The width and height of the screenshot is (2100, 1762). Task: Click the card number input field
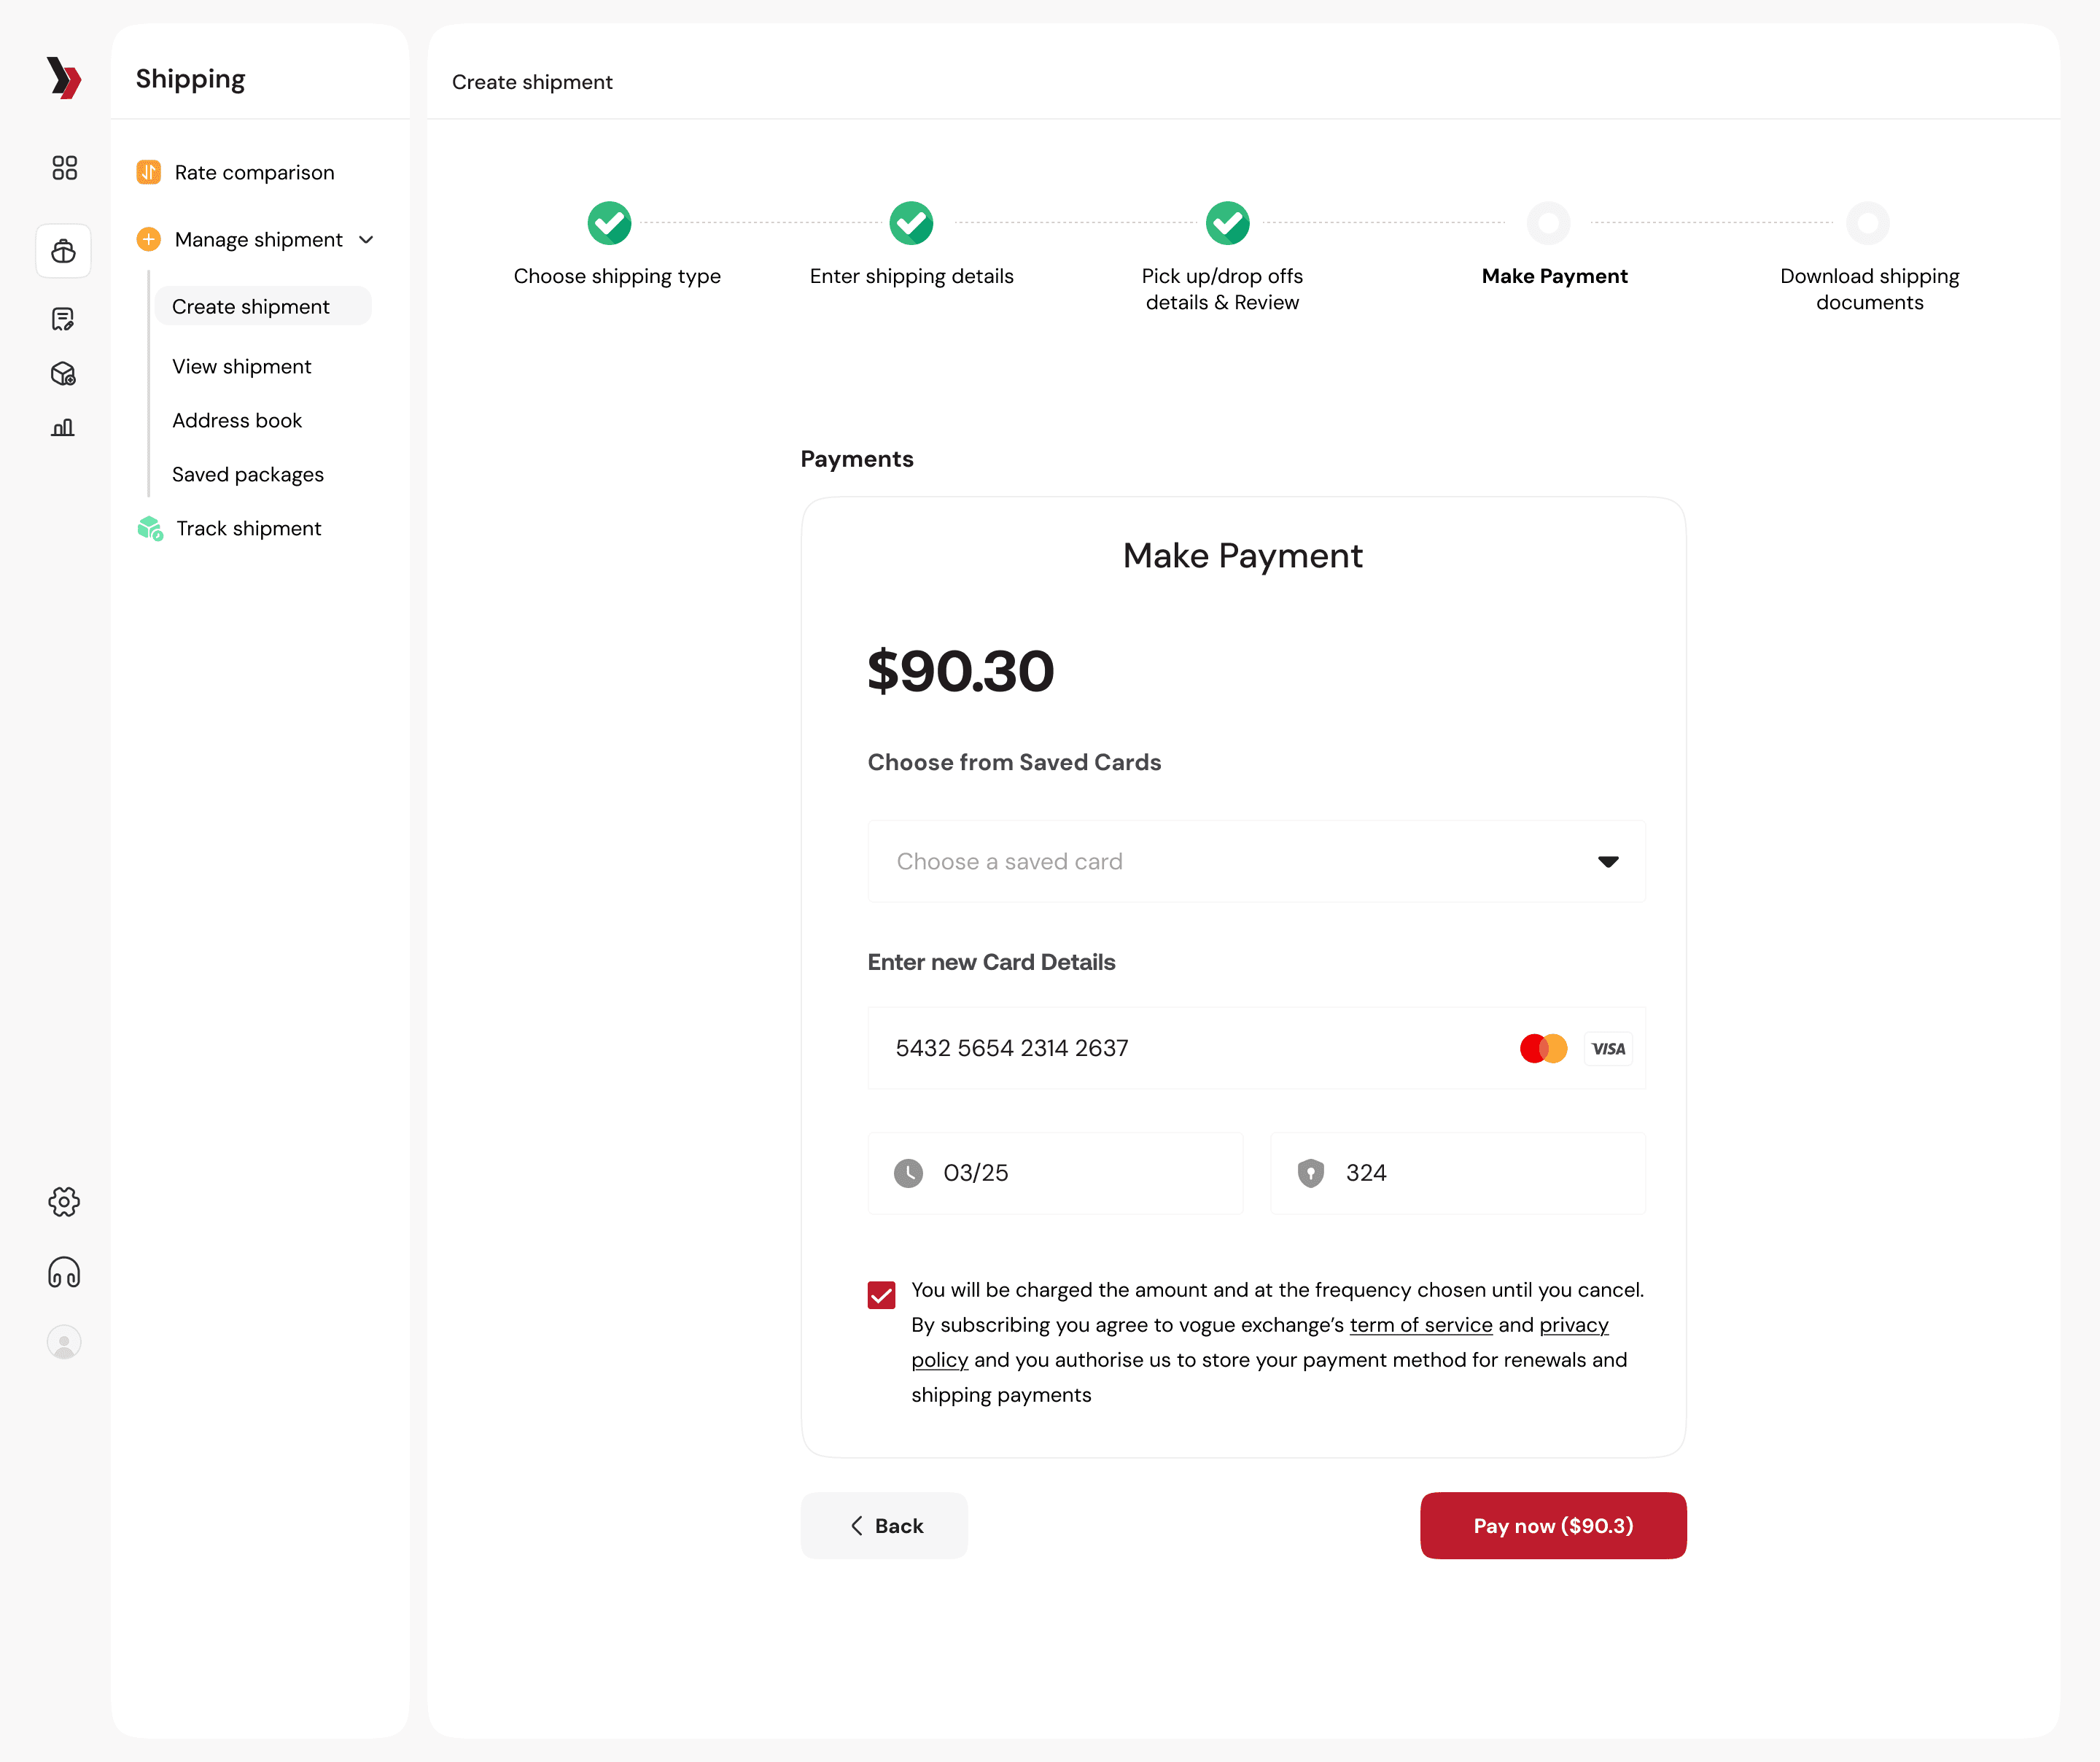[x=1180, y=1048]
